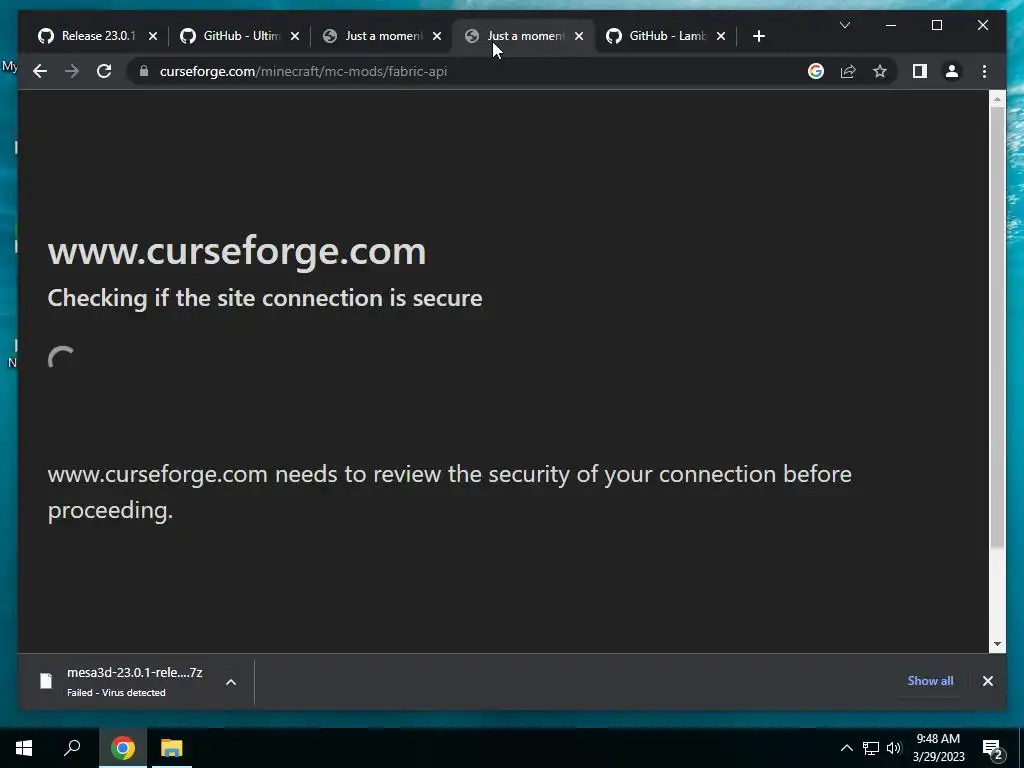Click the Google icon in the address bar

pyautogui.click(x=816, y=71)
